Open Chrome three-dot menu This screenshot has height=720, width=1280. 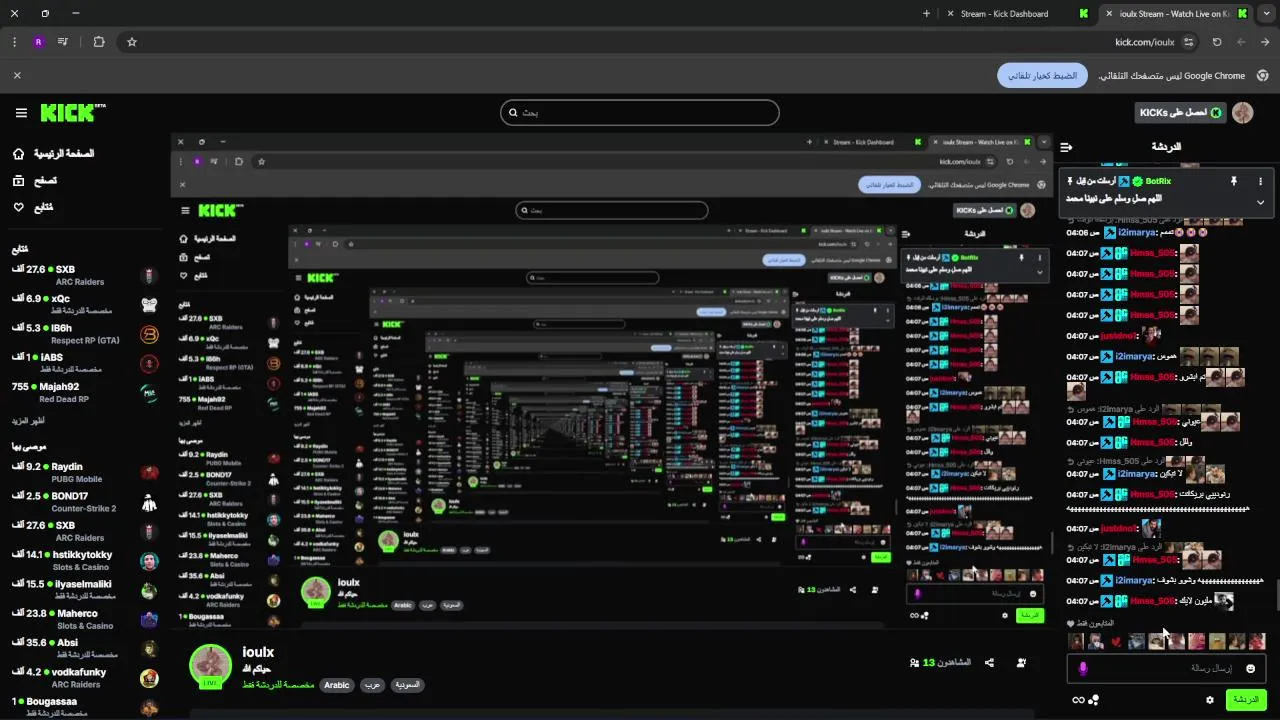point(14,42)
